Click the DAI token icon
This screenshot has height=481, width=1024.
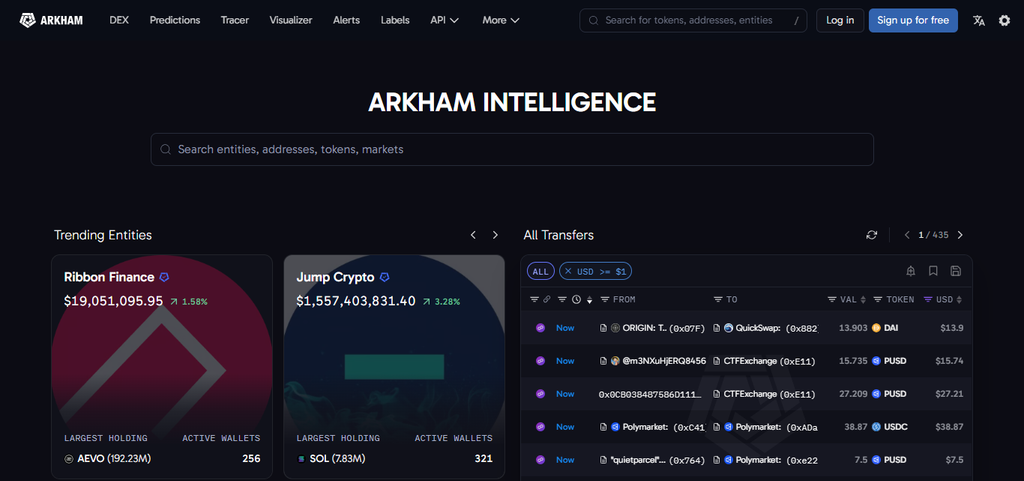tap(876, 328)
